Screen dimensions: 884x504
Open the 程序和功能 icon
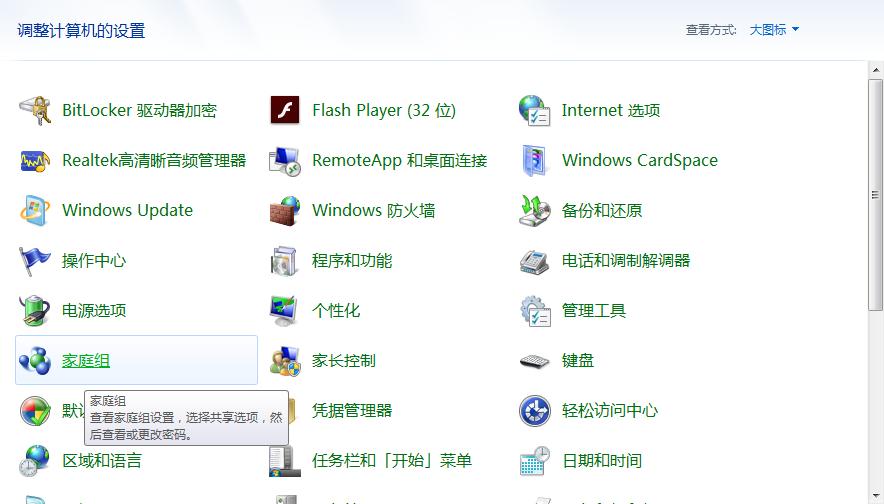(x=285, y=260)
